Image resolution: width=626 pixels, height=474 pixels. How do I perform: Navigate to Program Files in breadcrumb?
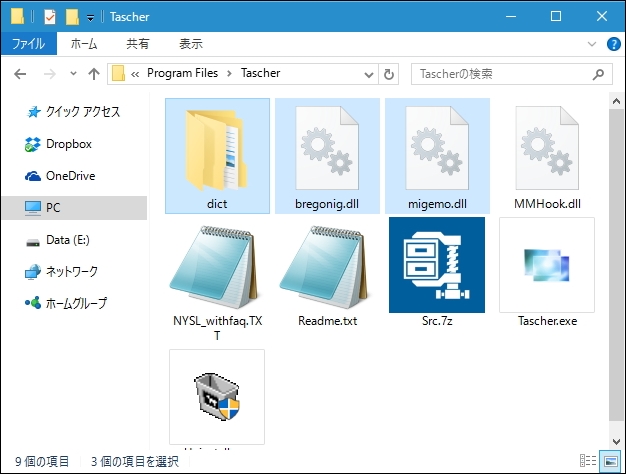pos(182,73)
